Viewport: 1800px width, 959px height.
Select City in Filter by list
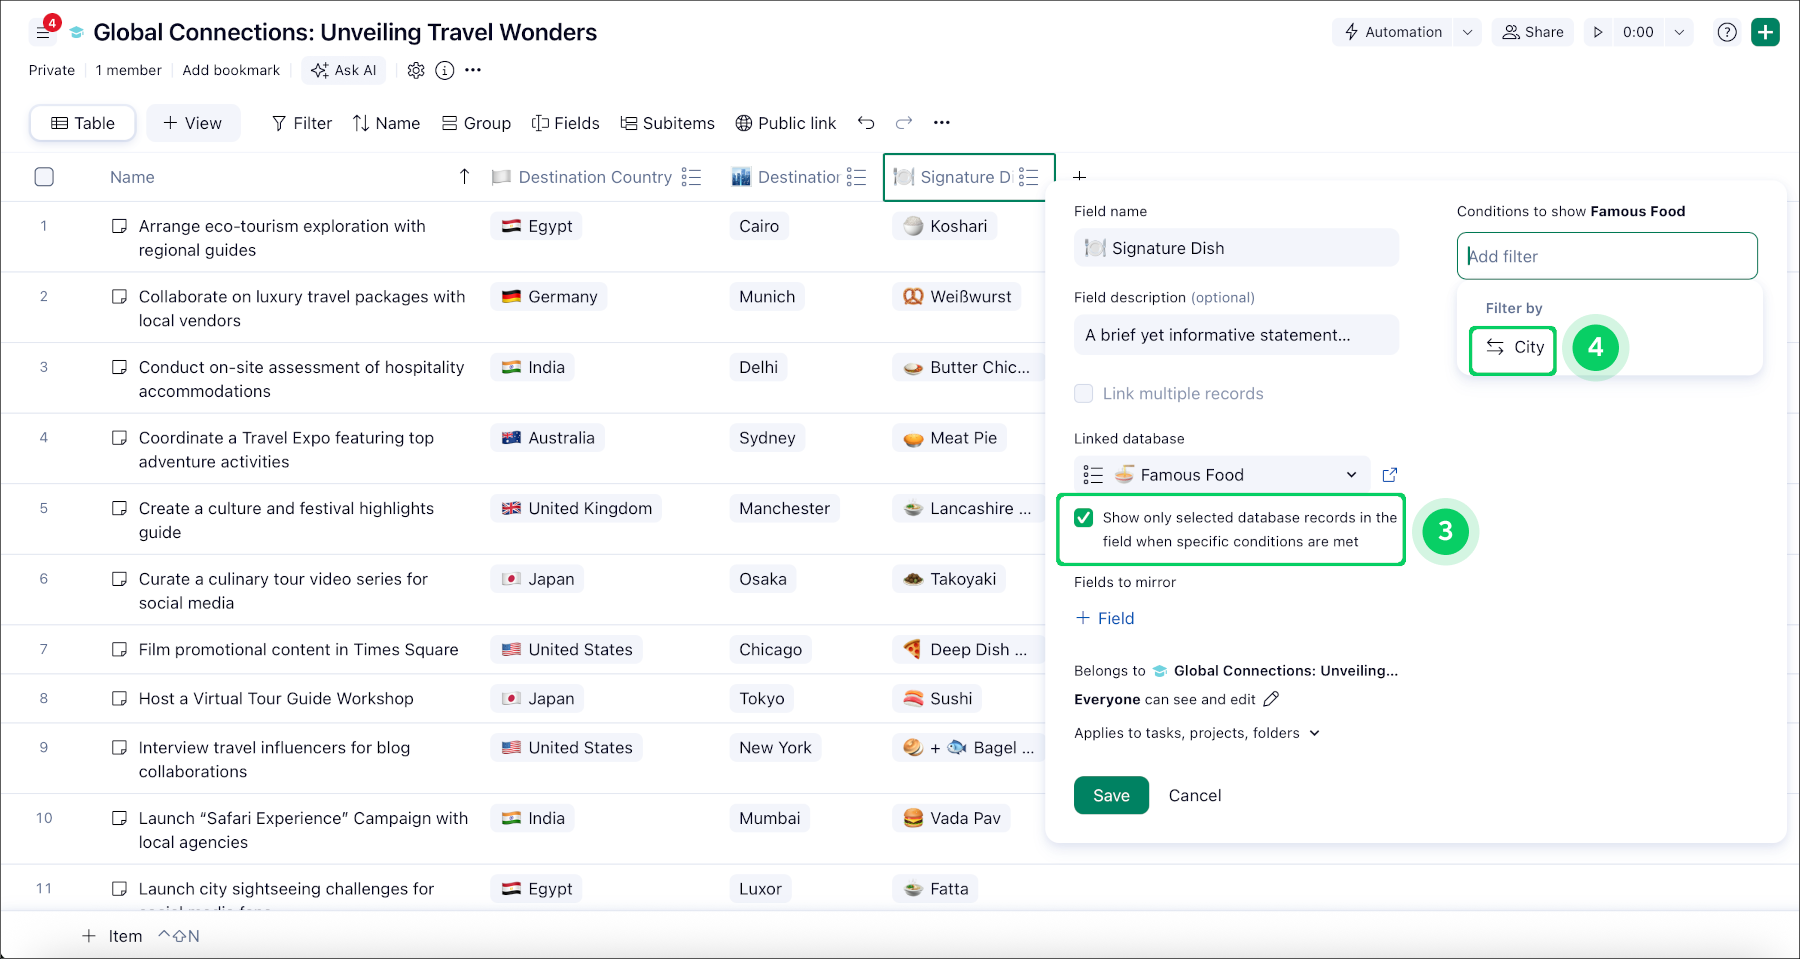[x=1514, y=348]
